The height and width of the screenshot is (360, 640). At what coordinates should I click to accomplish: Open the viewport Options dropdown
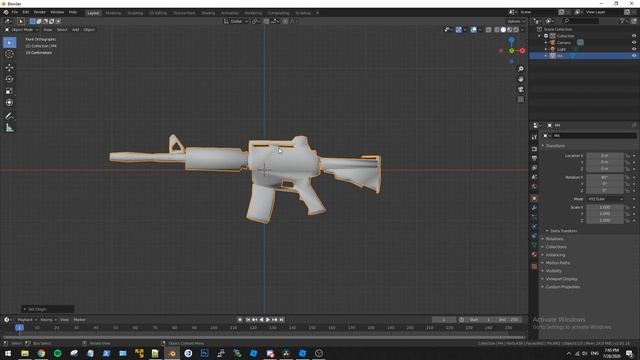pyautogui.click(x=516, y=21)
